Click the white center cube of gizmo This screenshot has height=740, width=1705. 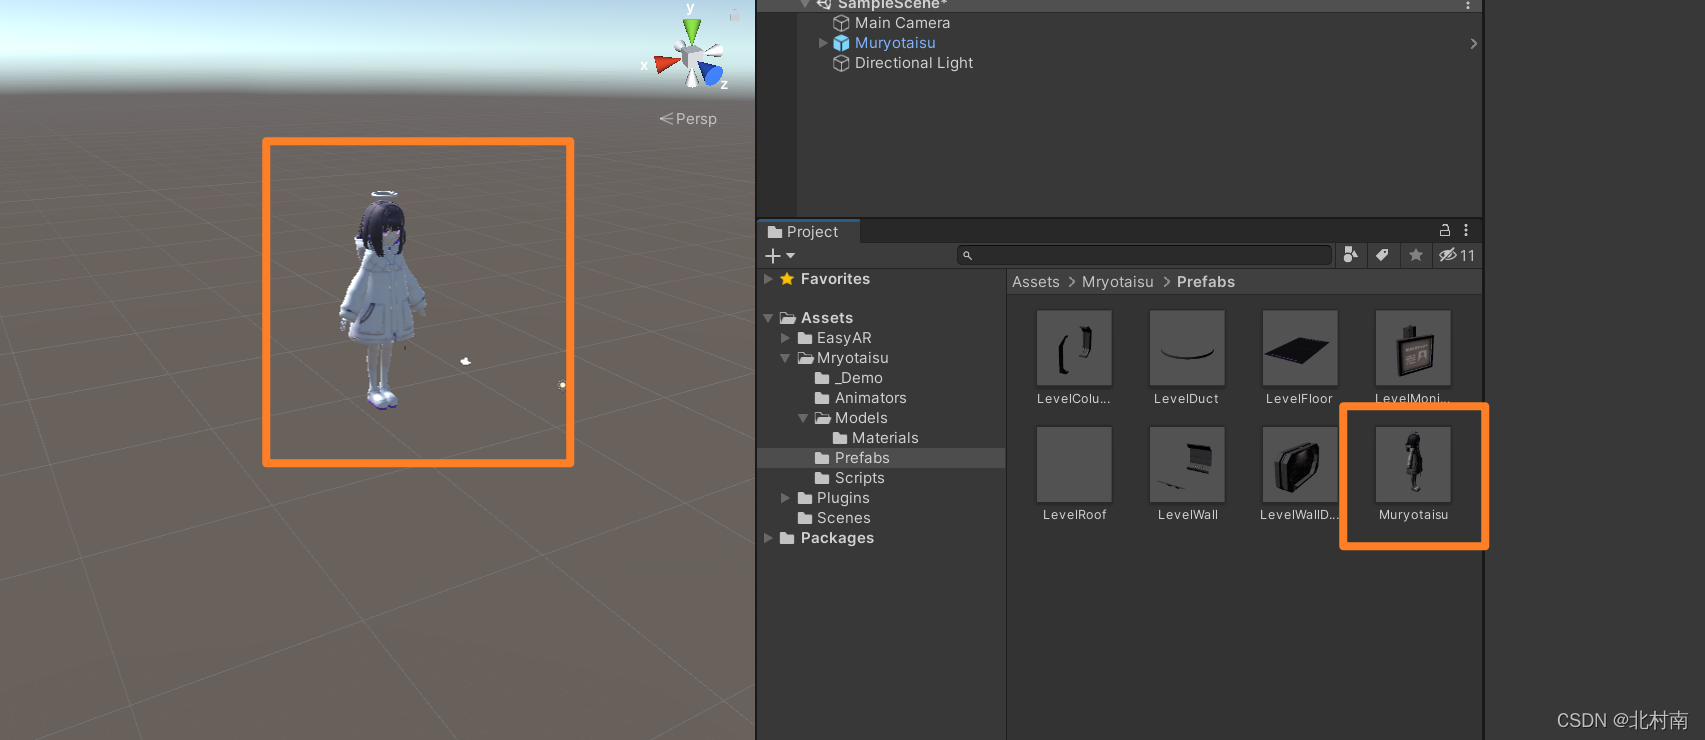coord(691,58)
